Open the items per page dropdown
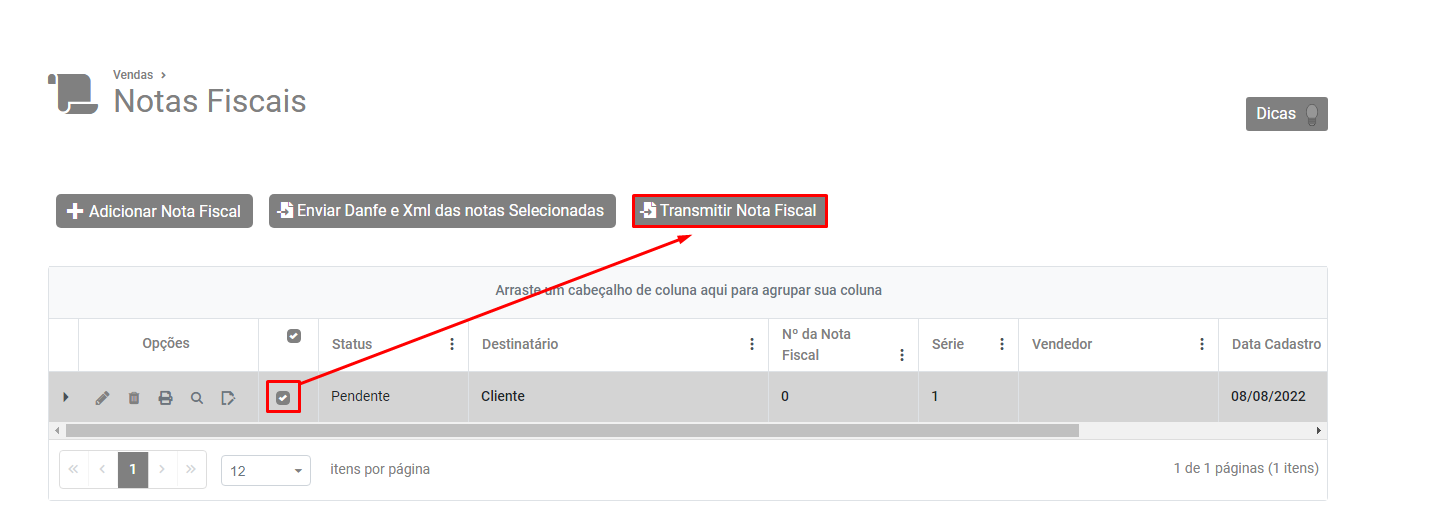This screenshot has height=518, width=1449. [266, 471]
